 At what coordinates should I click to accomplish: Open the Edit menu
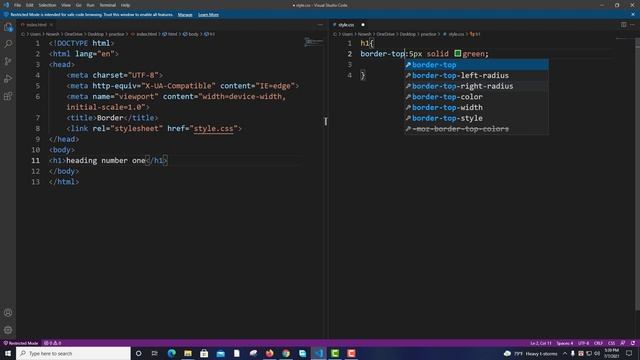point(29,5)
